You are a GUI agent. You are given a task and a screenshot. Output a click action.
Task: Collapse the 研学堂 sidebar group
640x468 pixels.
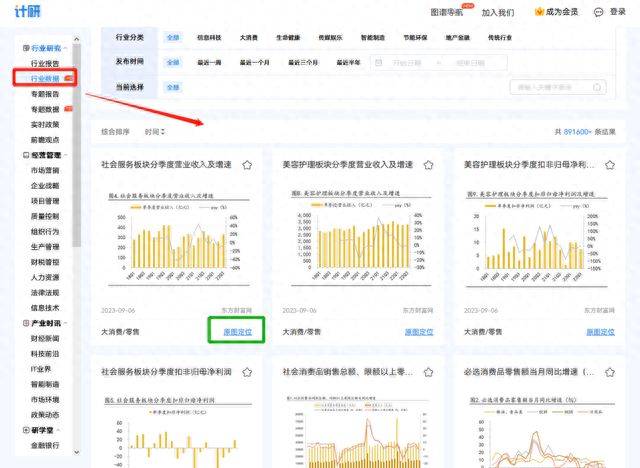point(58,430)
